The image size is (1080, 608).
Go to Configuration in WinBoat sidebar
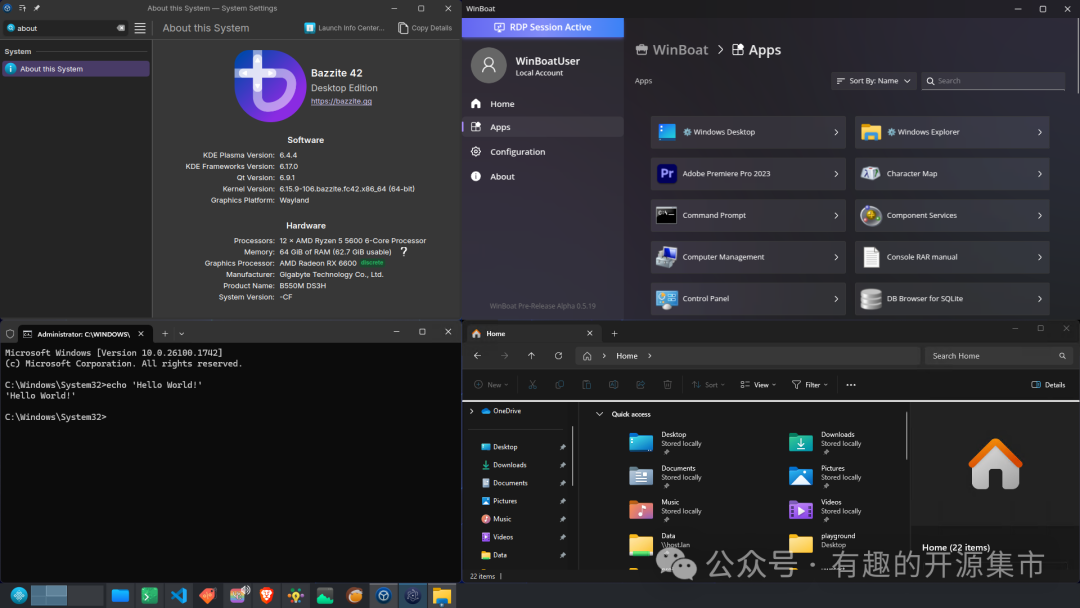(517, 152)
